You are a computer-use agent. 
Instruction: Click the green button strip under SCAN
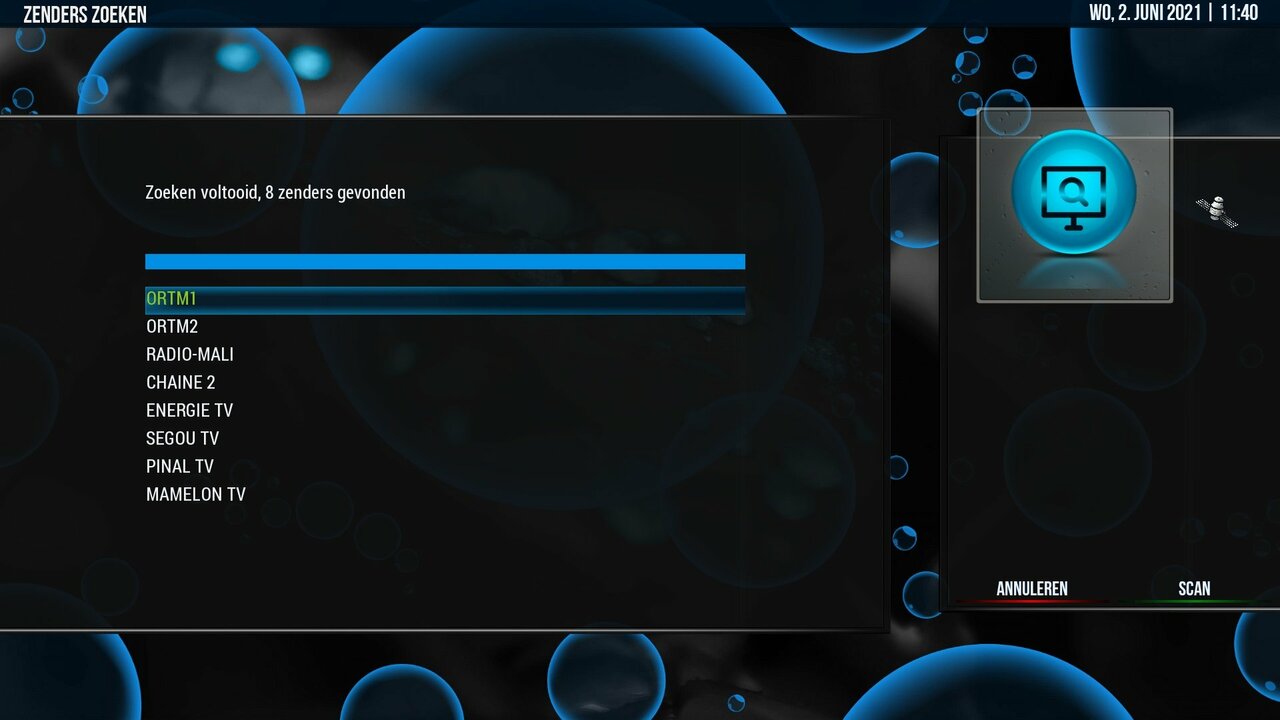(x=1194, y=601)
